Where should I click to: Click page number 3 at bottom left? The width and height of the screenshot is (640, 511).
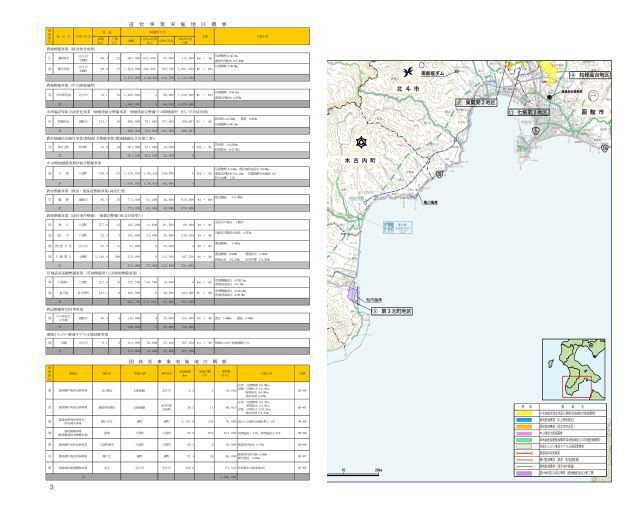pos(51,487)
